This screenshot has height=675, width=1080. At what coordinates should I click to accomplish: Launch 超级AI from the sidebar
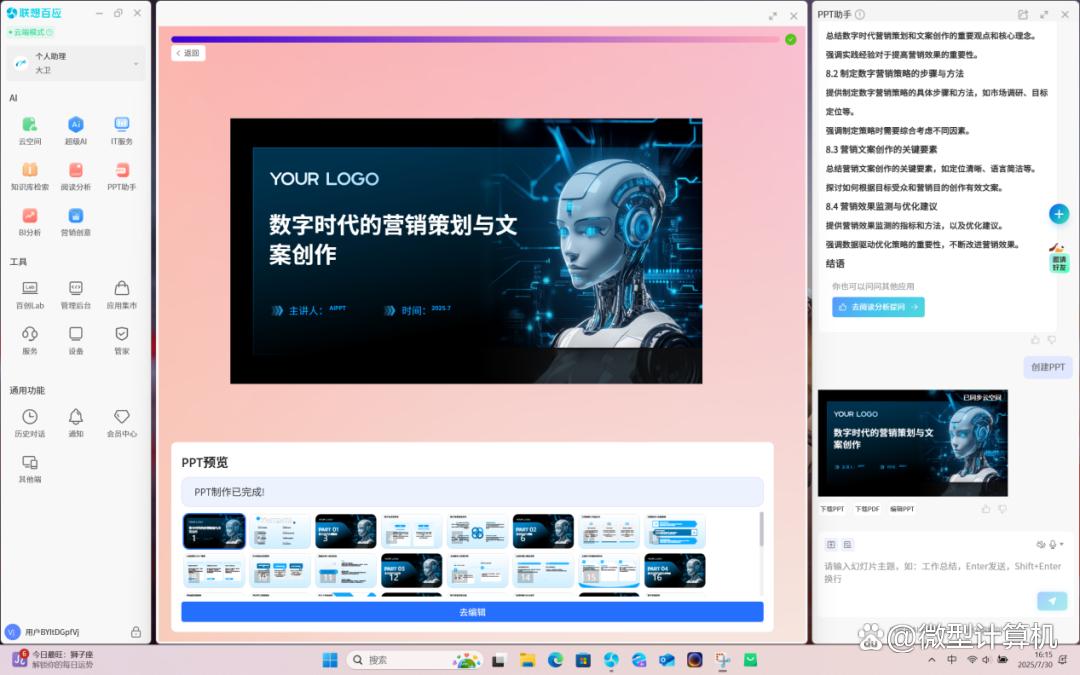point(76,125)
